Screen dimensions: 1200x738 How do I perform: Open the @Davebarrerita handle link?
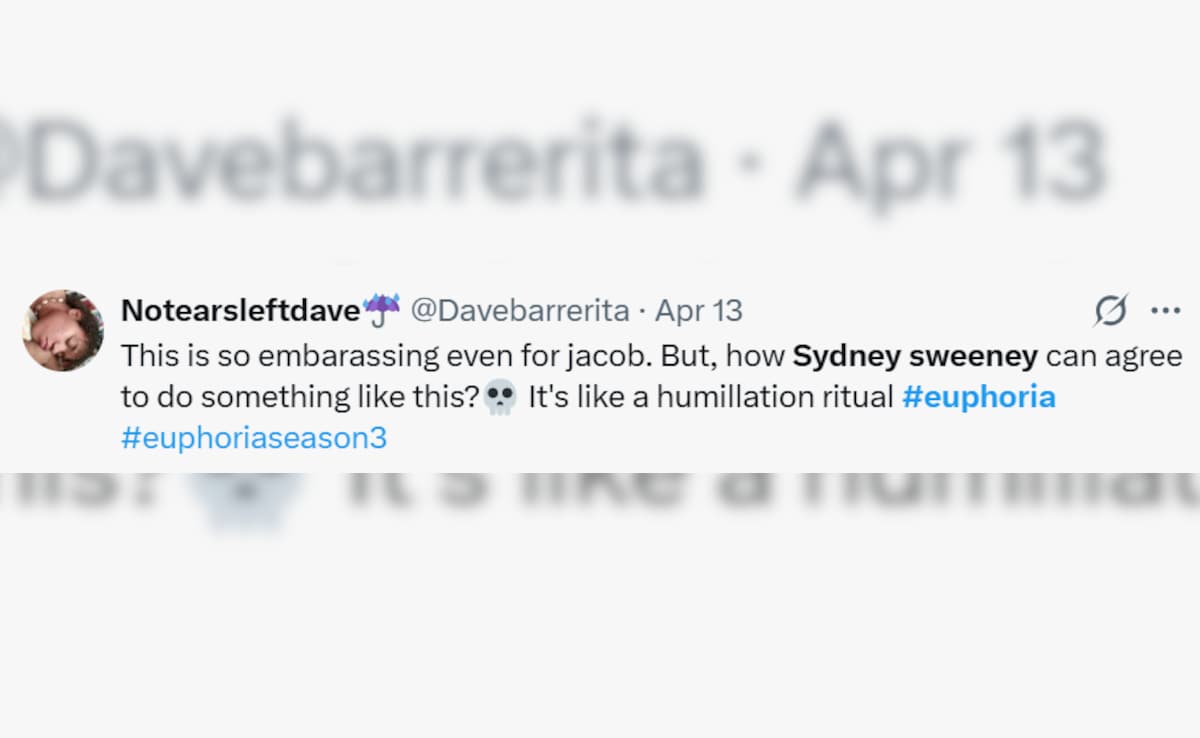[x=520, y=311]
